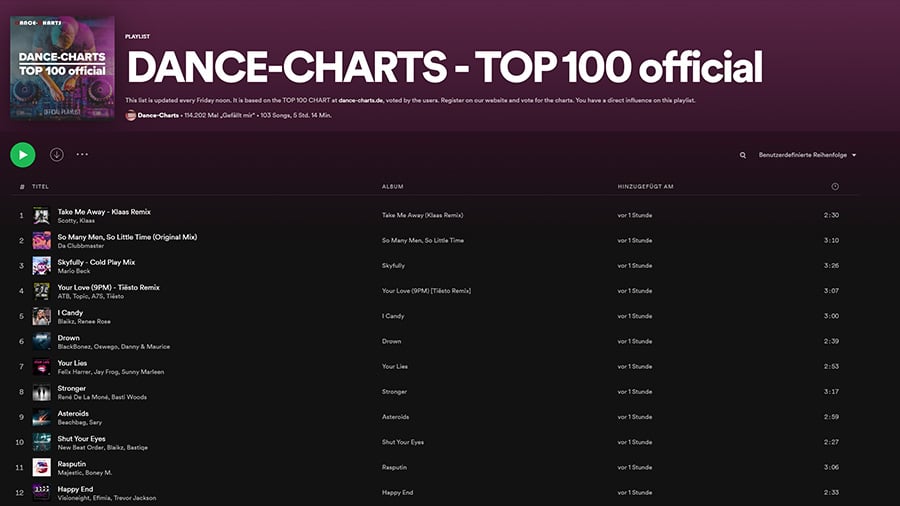Open the three-dot more options menu
The height and width of the screenshot is (506, 900).
(82, 154)
